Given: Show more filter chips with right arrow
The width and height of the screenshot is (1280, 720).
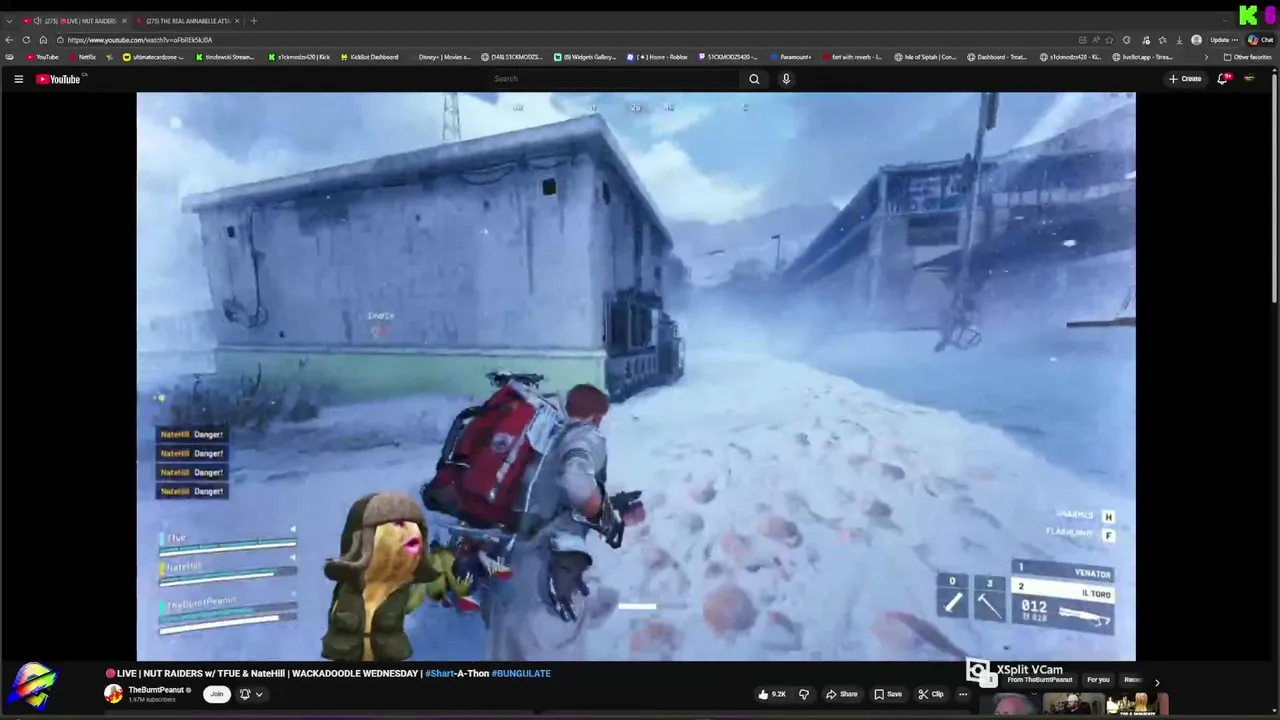Looking at the screenshot, I should coord(1157,682).
